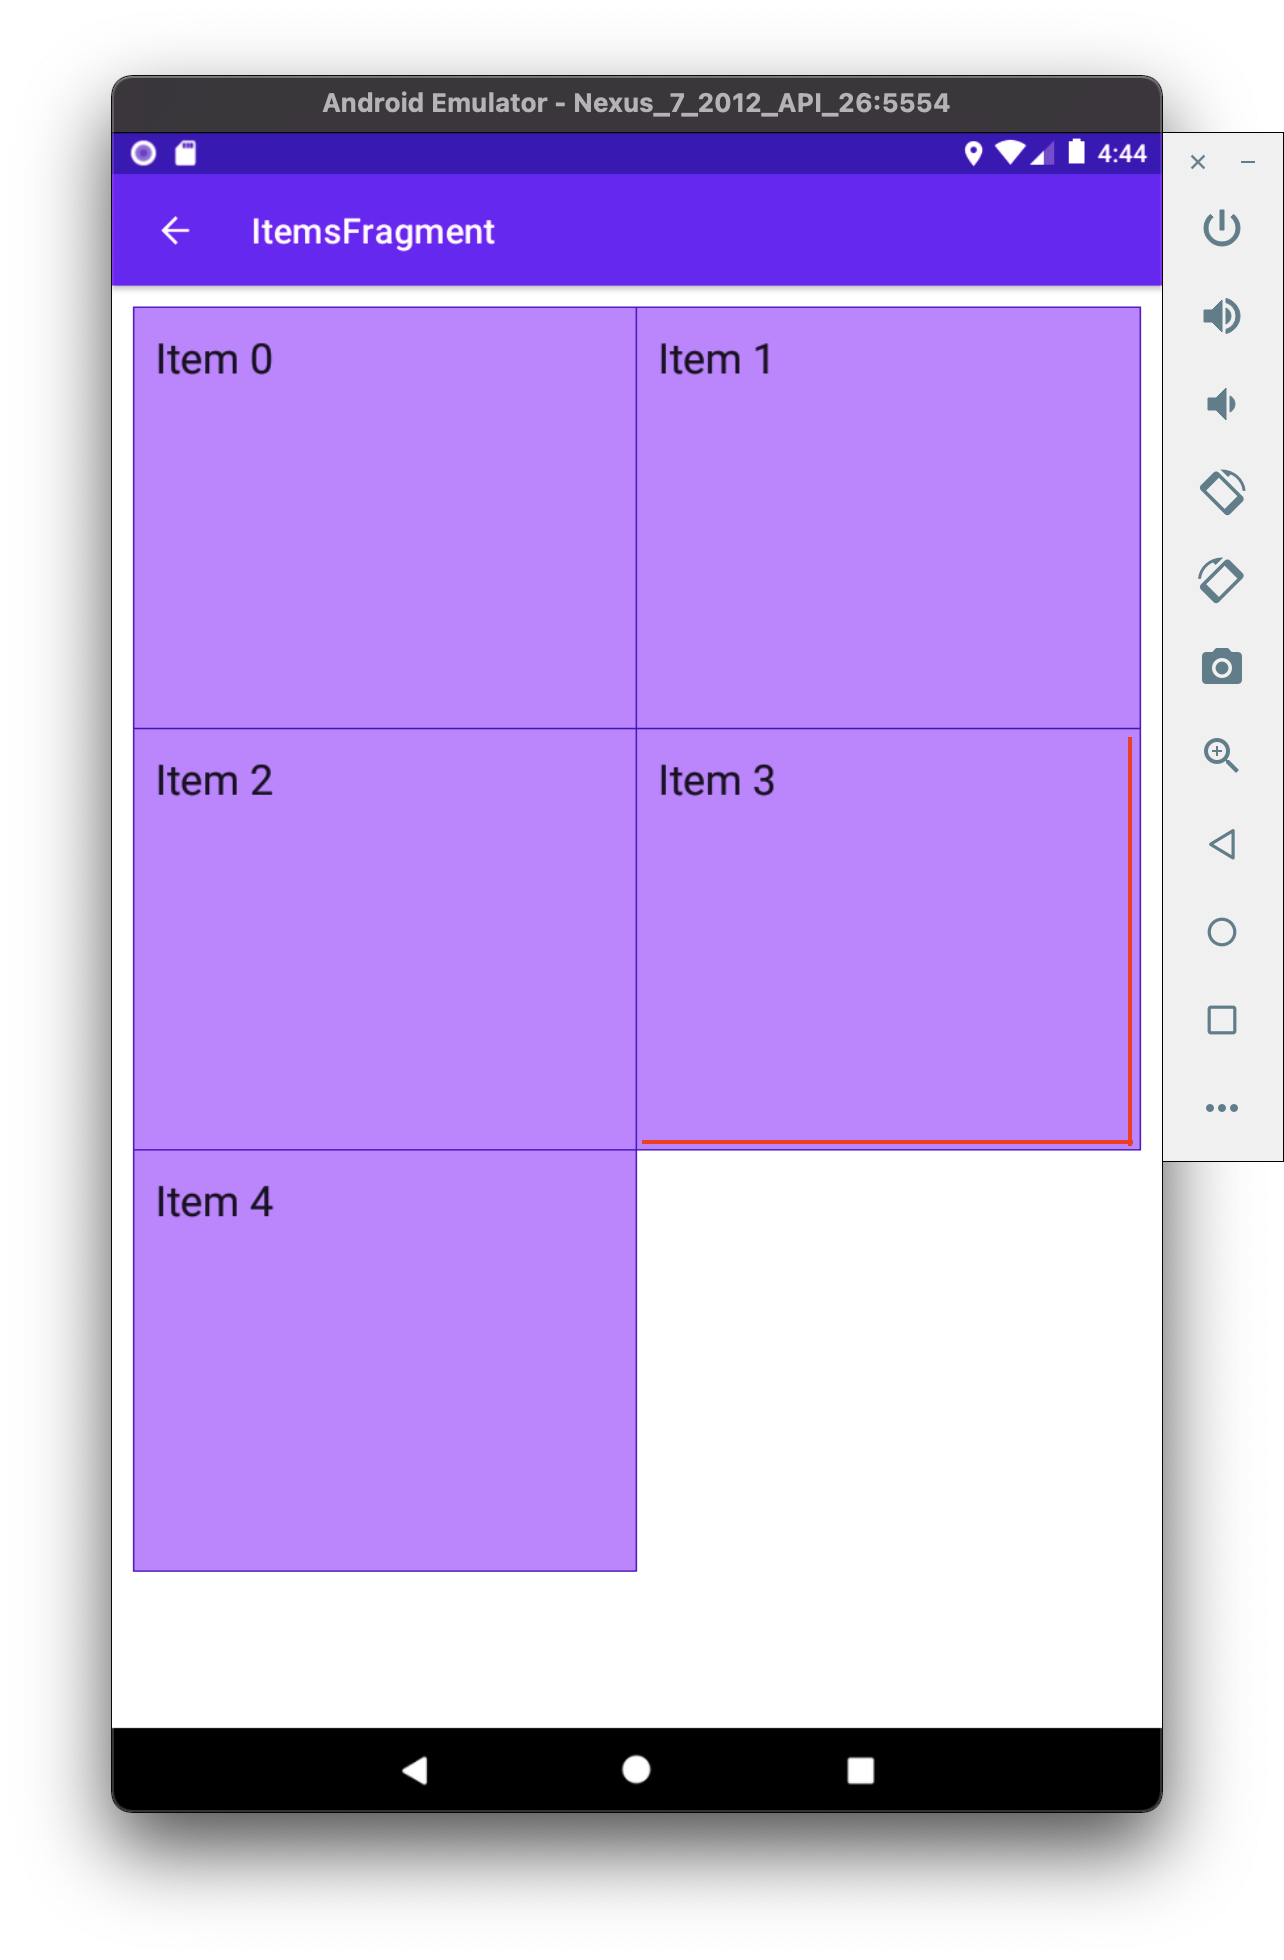Image resolution: width=1284 pixels, height=1960 pixels.
Task: Click the emulator power button icon
Action: (1221, 228)
